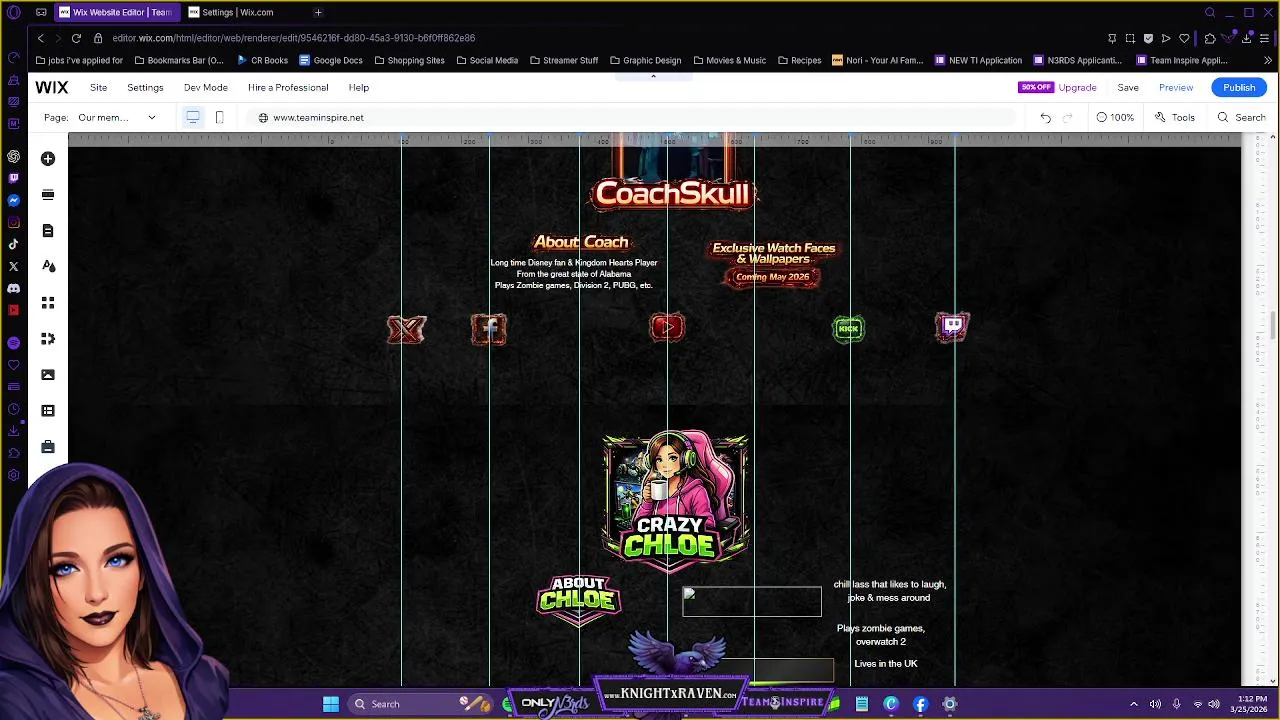This screenshot has width=1280, height=720.
Task: Open a new browser tab
Action: (x=318, y=12)
